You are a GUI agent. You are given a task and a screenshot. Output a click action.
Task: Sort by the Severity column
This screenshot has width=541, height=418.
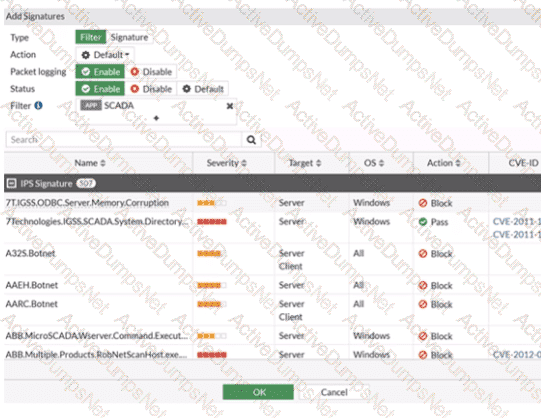(227, 163)
